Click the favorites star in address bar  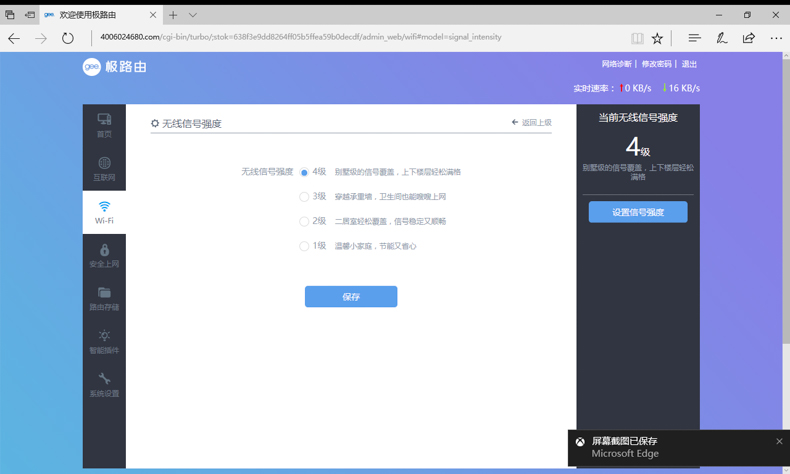(x=657, y=38)
